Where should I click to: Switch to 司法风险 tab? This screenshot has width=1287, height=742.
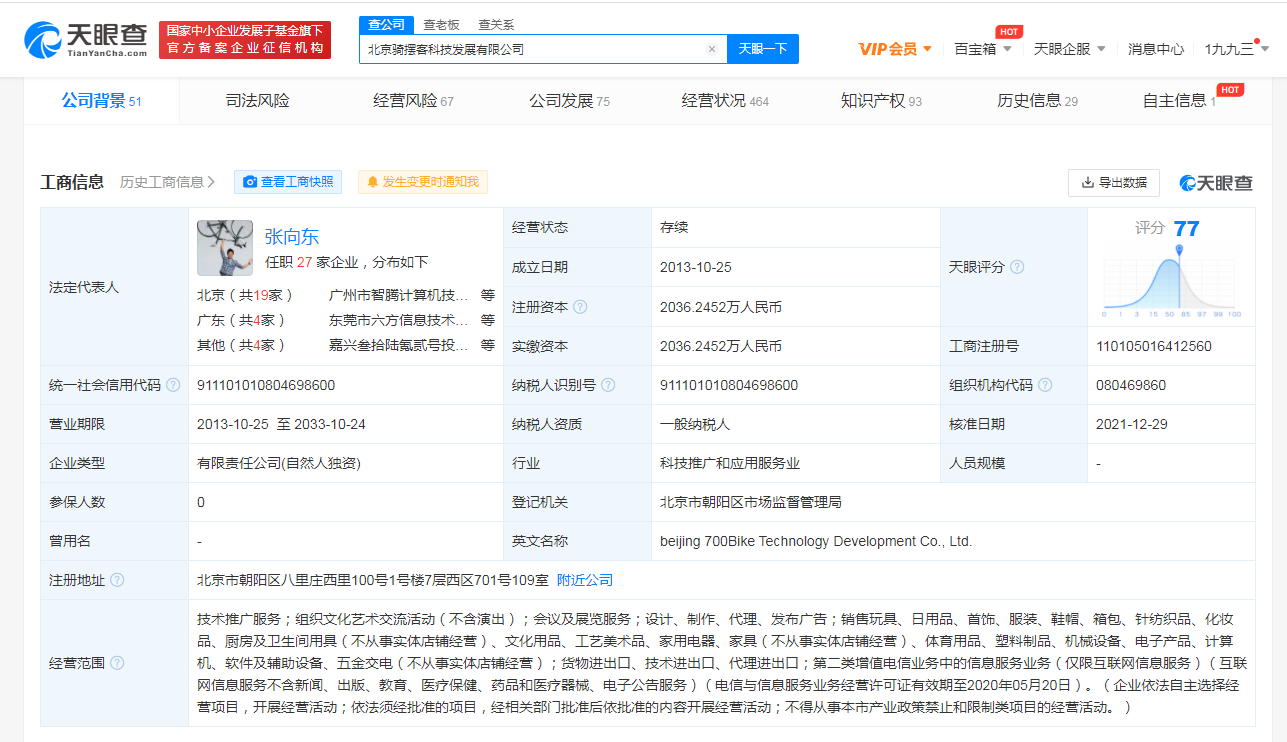coord(258,100)
